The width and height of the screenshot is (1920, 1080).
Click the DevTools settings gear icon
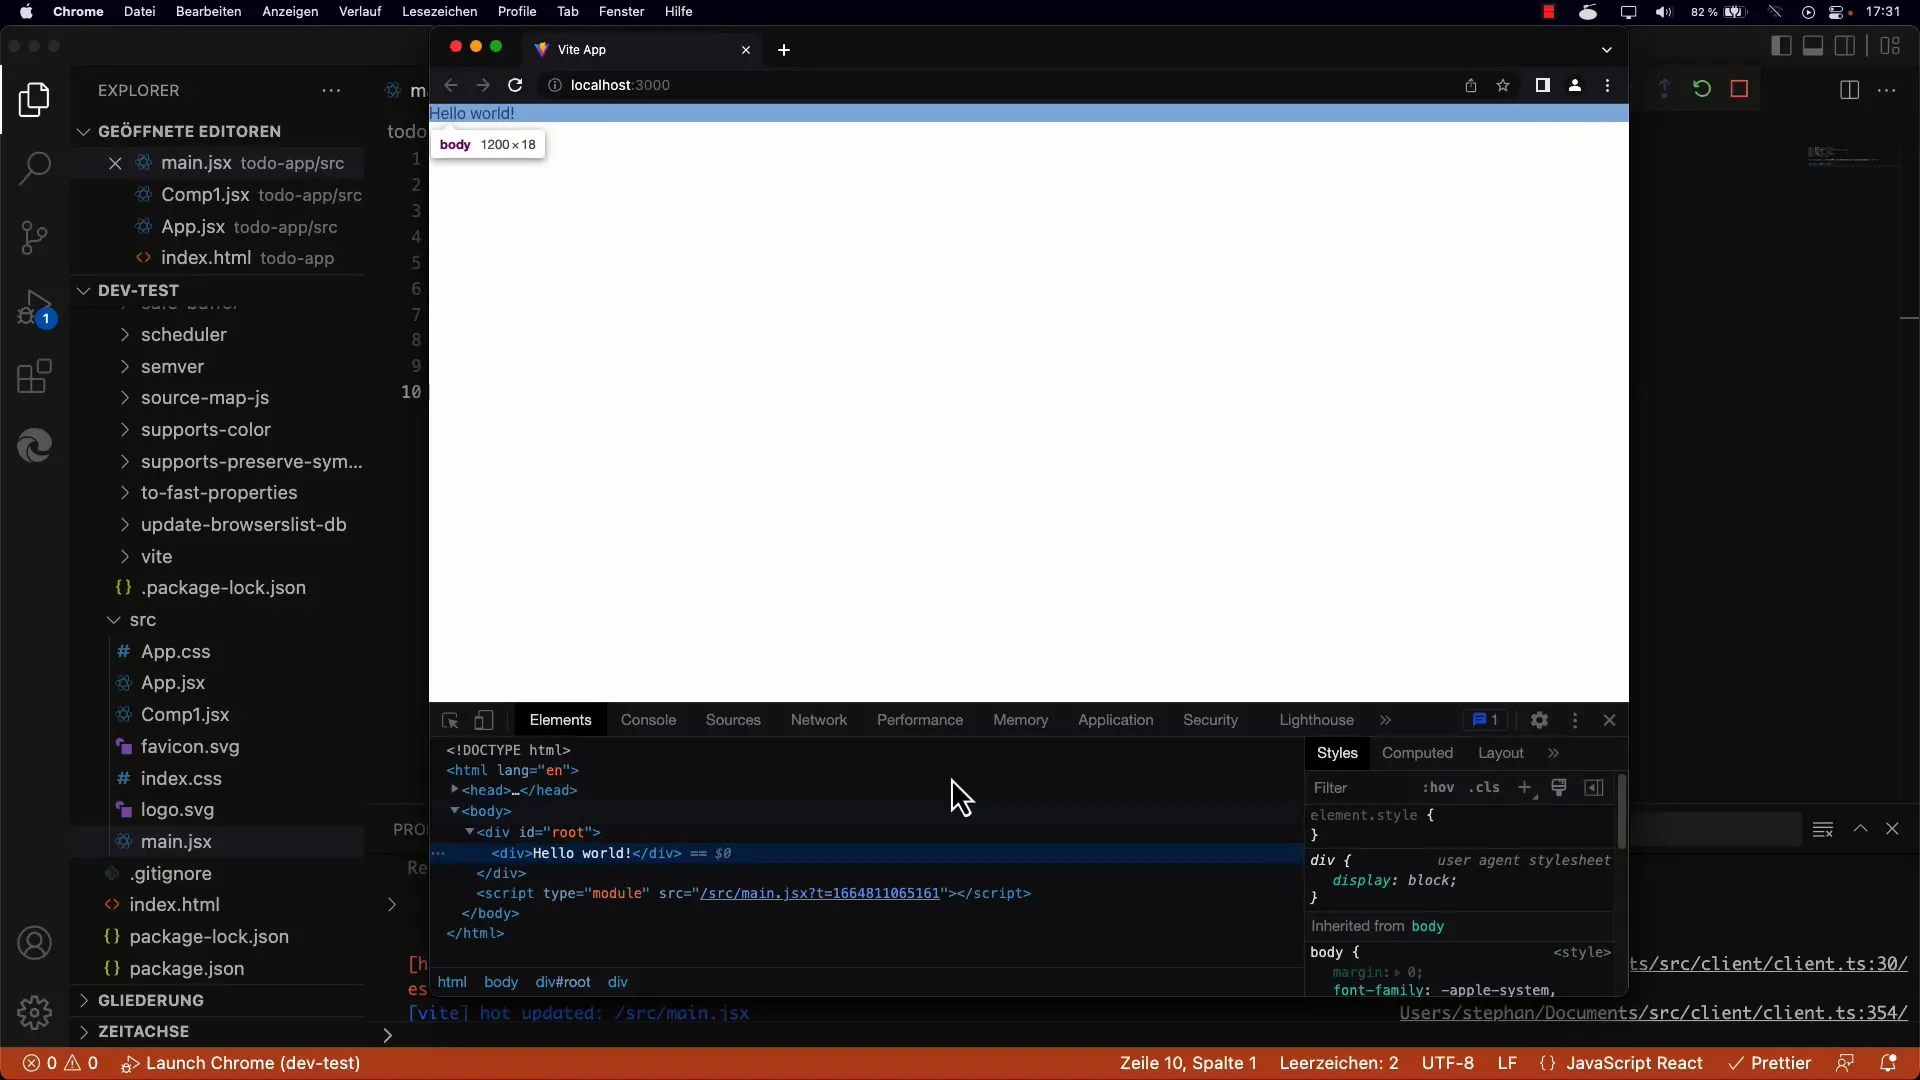point(1539,719)
